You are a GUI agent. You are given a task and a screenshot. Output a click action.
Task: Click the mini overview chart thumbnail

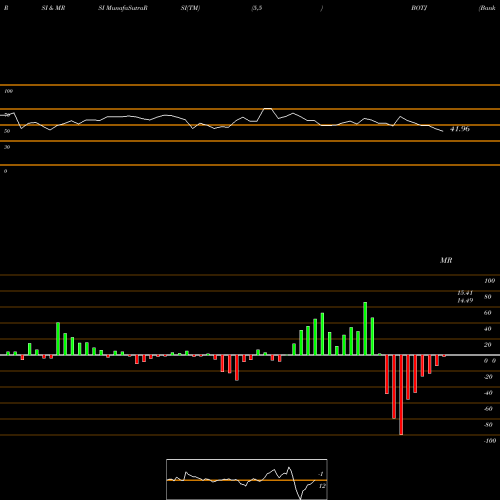247,479
